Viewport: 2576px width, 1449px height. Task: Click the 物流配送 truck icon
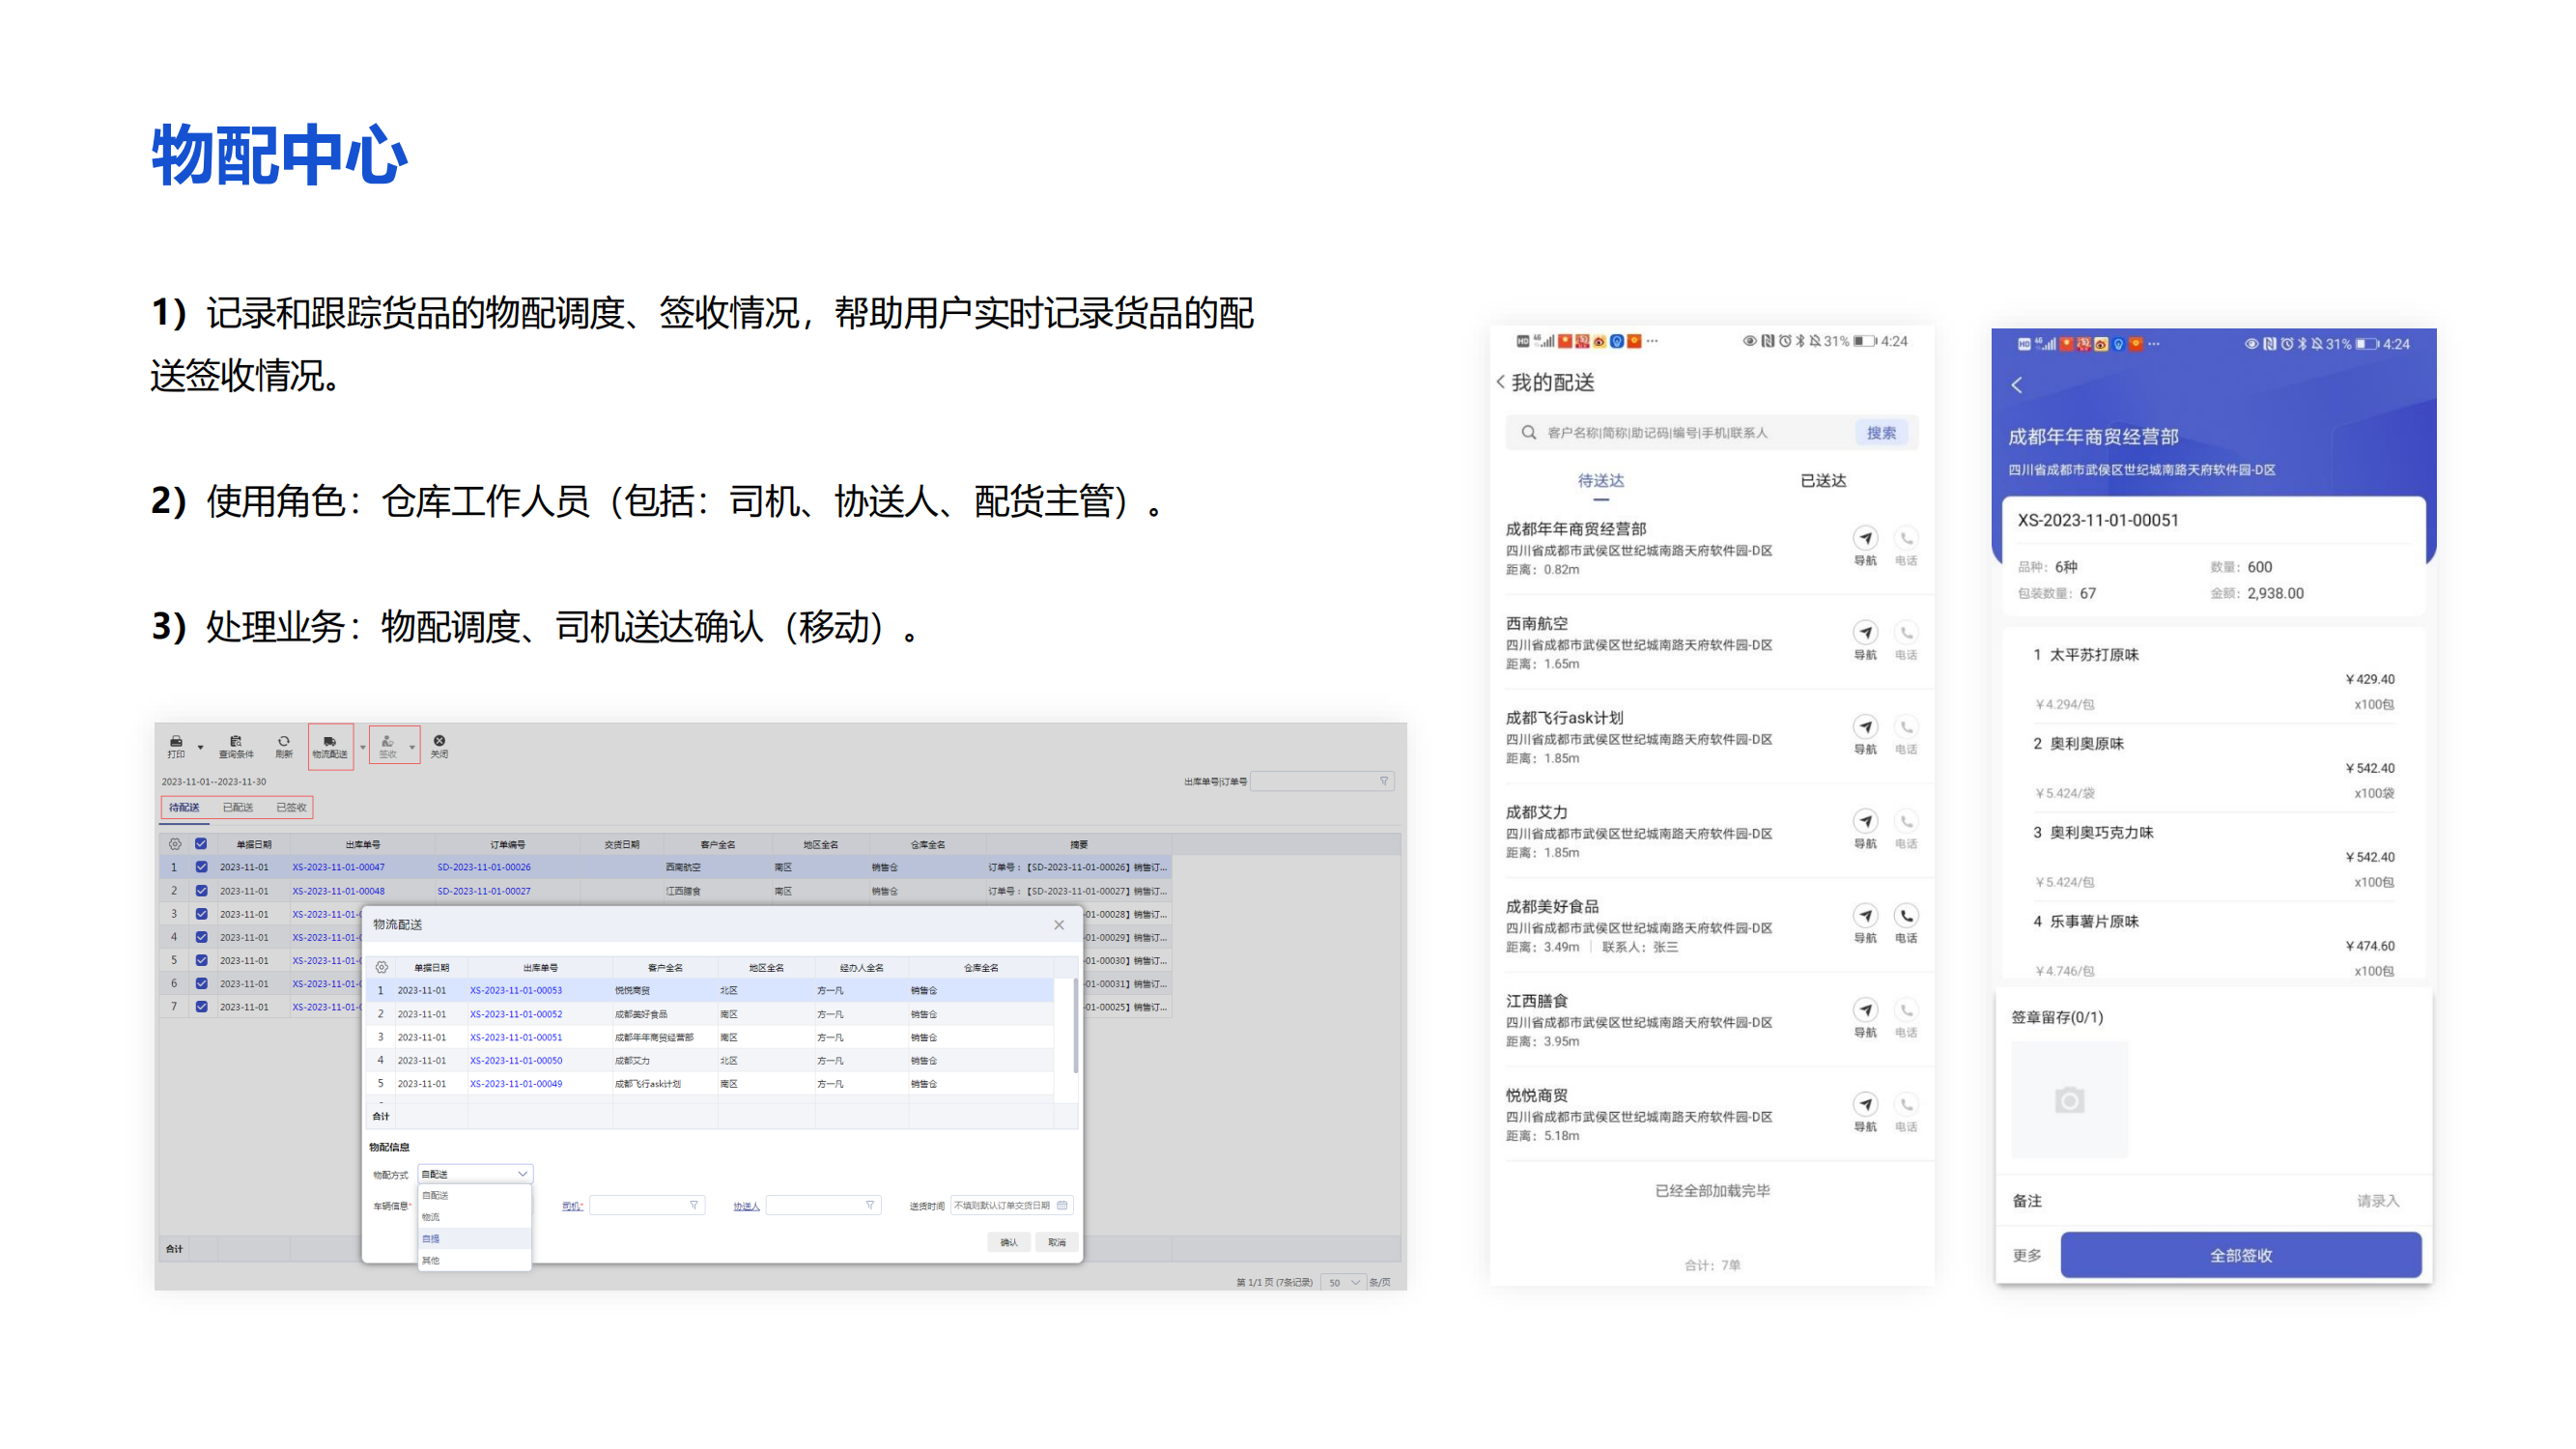(330, 743)
